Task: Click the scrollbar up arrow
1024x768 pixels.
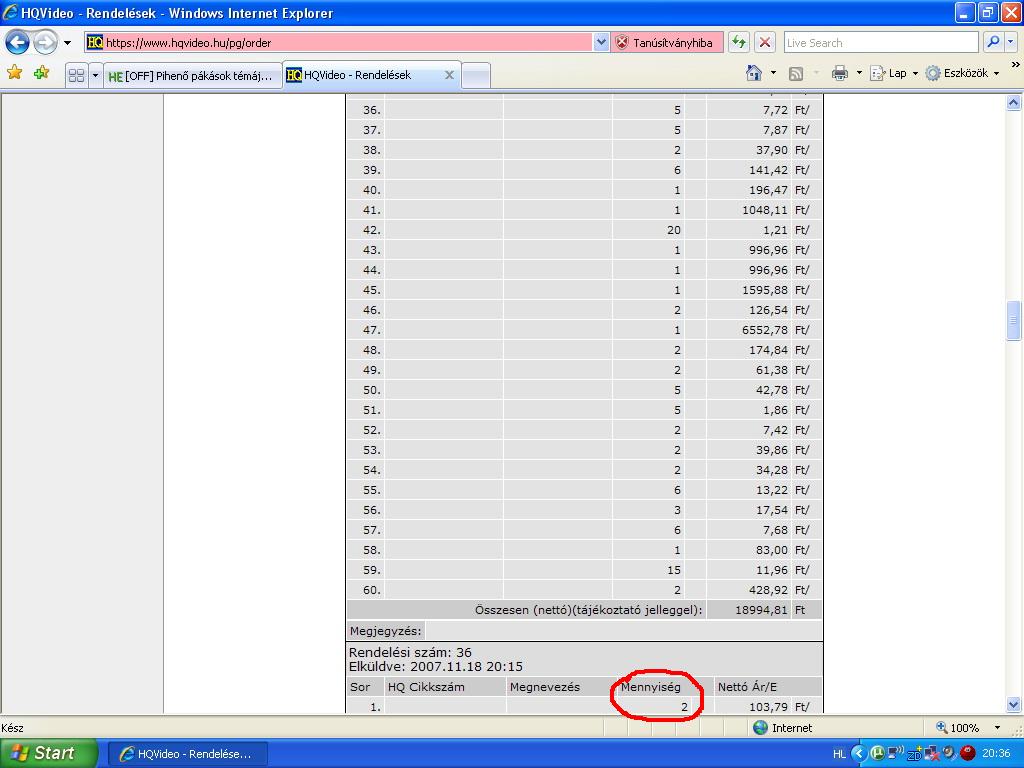Action: (1014, 103)
